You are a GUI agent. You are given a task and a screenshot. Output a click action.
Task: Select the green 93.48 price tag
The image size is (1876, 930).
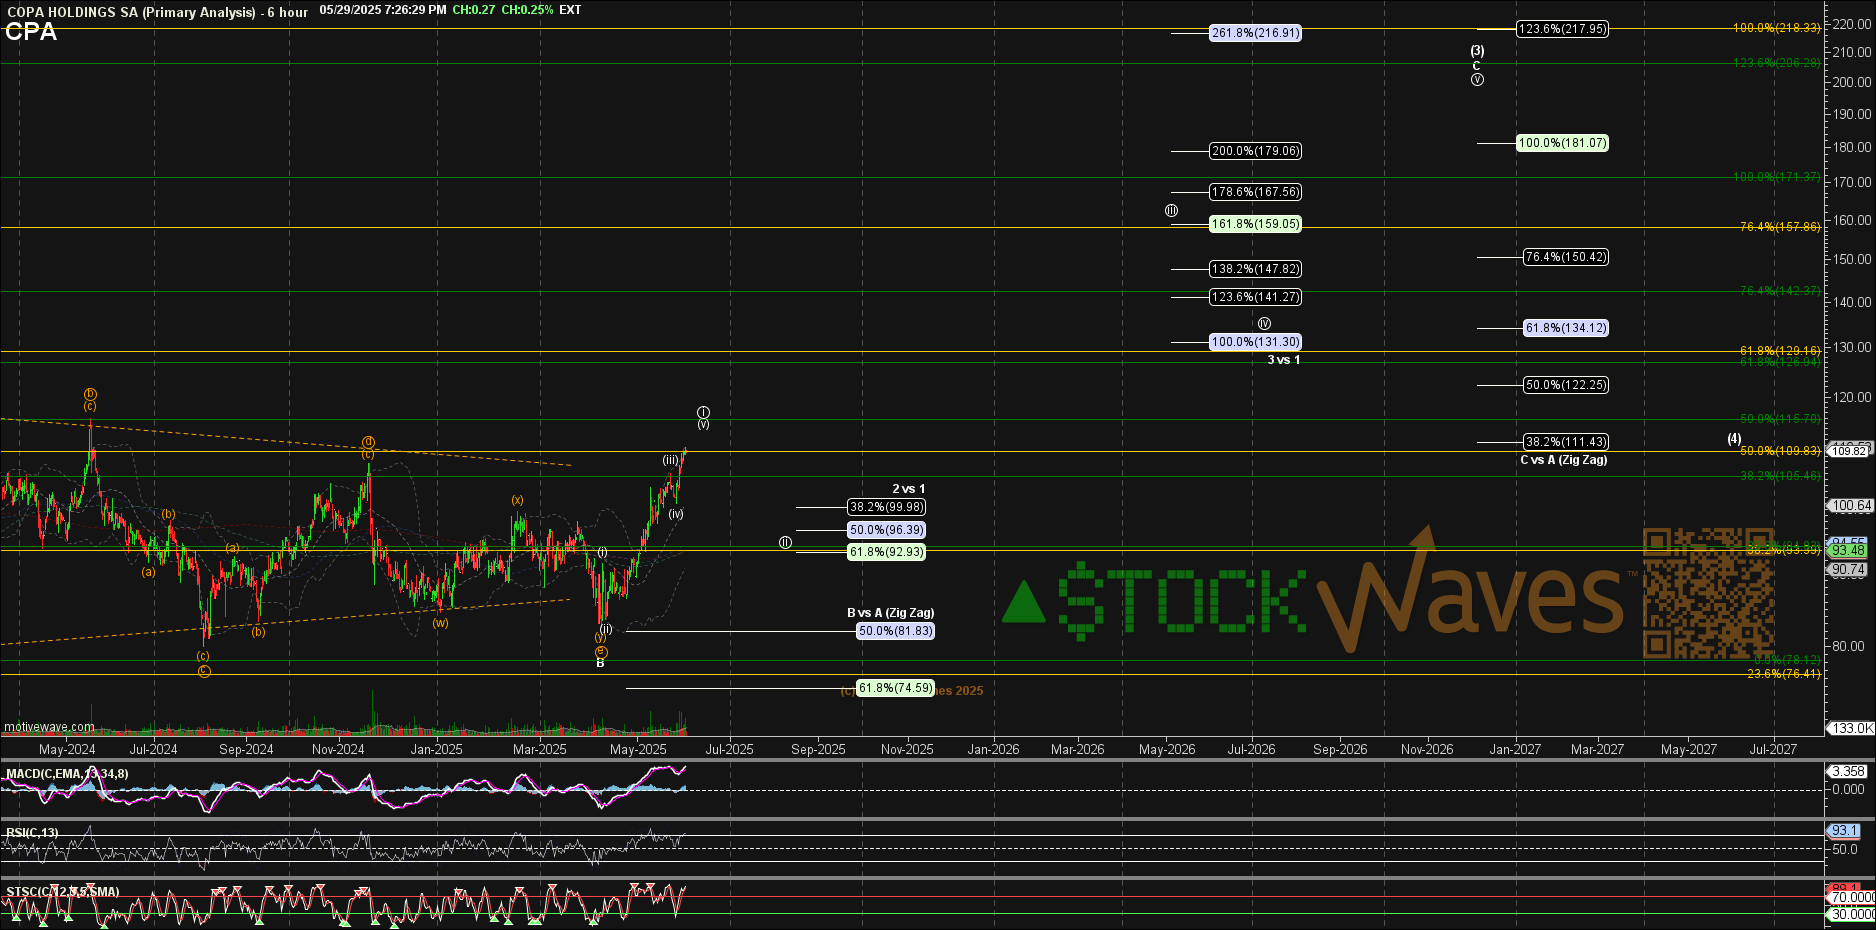tap(1848, 550)
